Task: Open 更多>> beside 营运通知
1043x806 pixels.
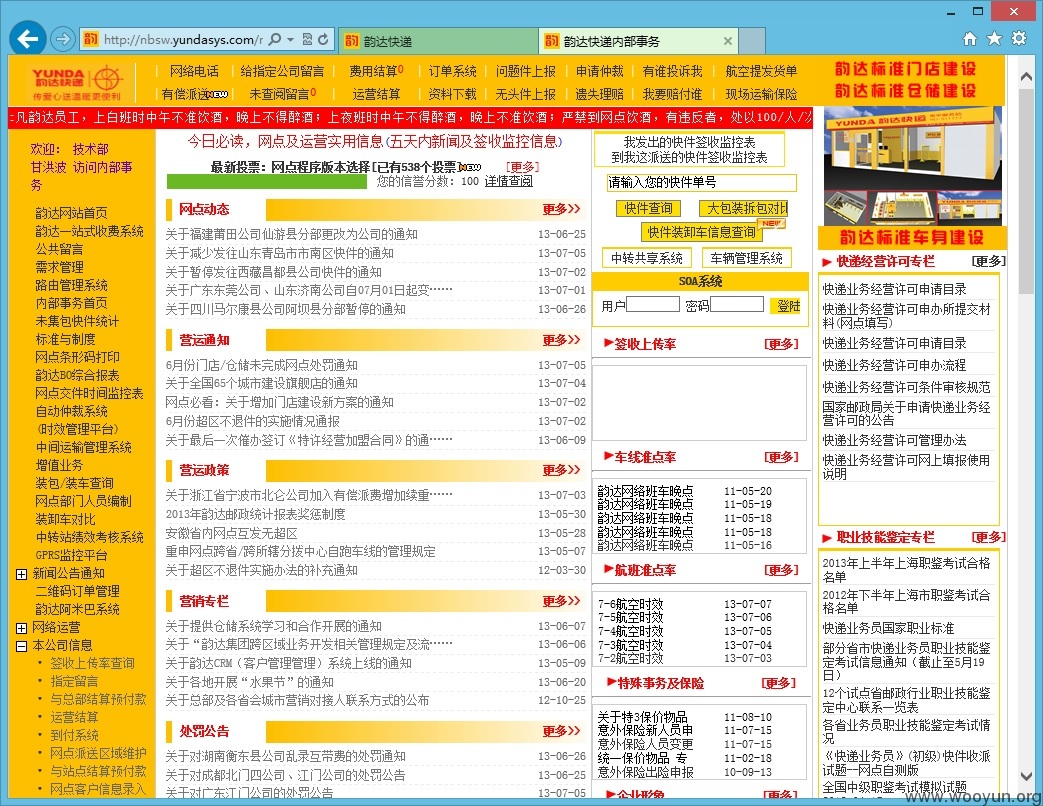Action: click(x=561, y=340)
